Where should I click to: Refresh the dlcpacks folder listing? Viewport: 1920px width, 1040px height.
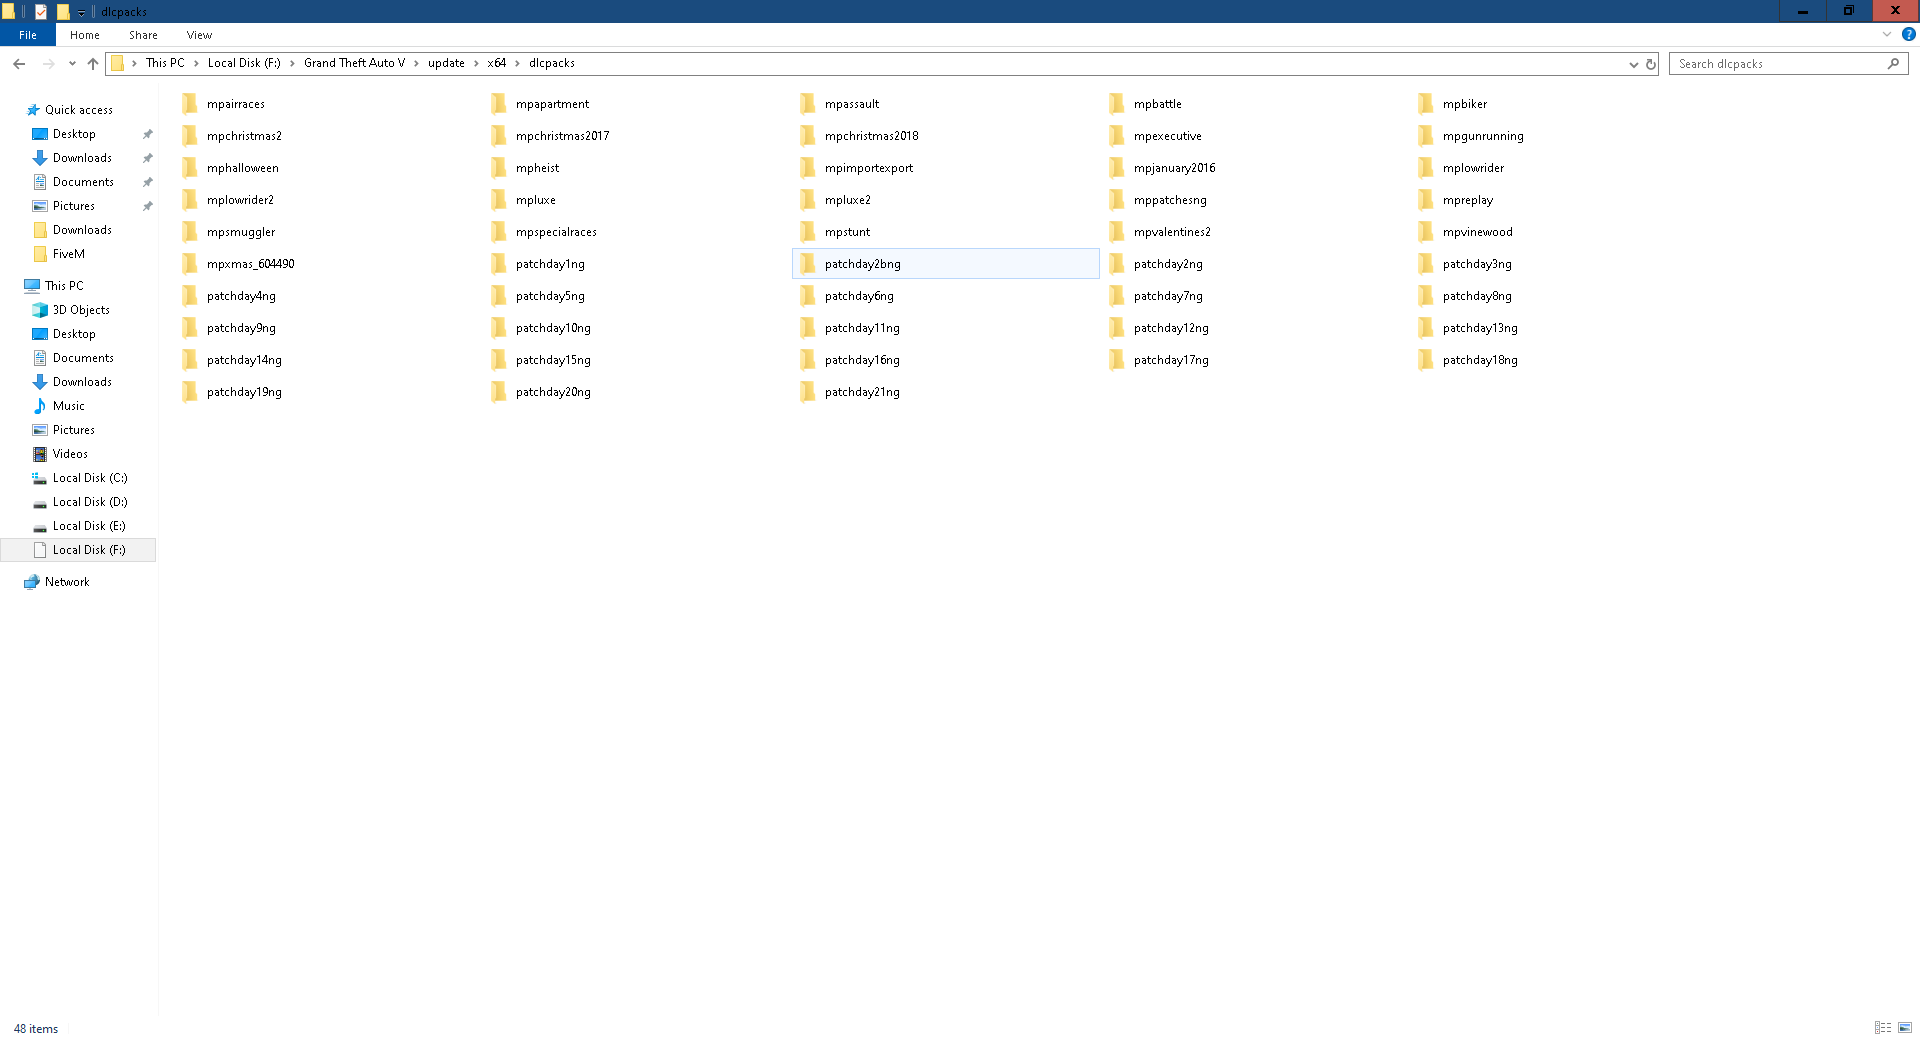(1650, 63)
